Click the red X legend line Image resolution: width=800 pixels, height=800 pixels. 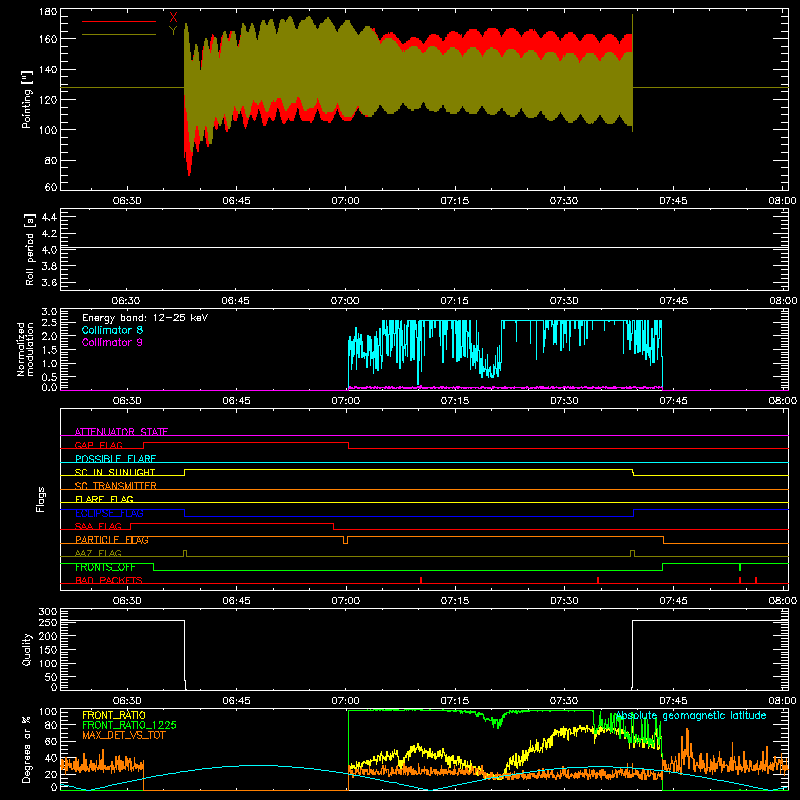click(x=119, y=21)
